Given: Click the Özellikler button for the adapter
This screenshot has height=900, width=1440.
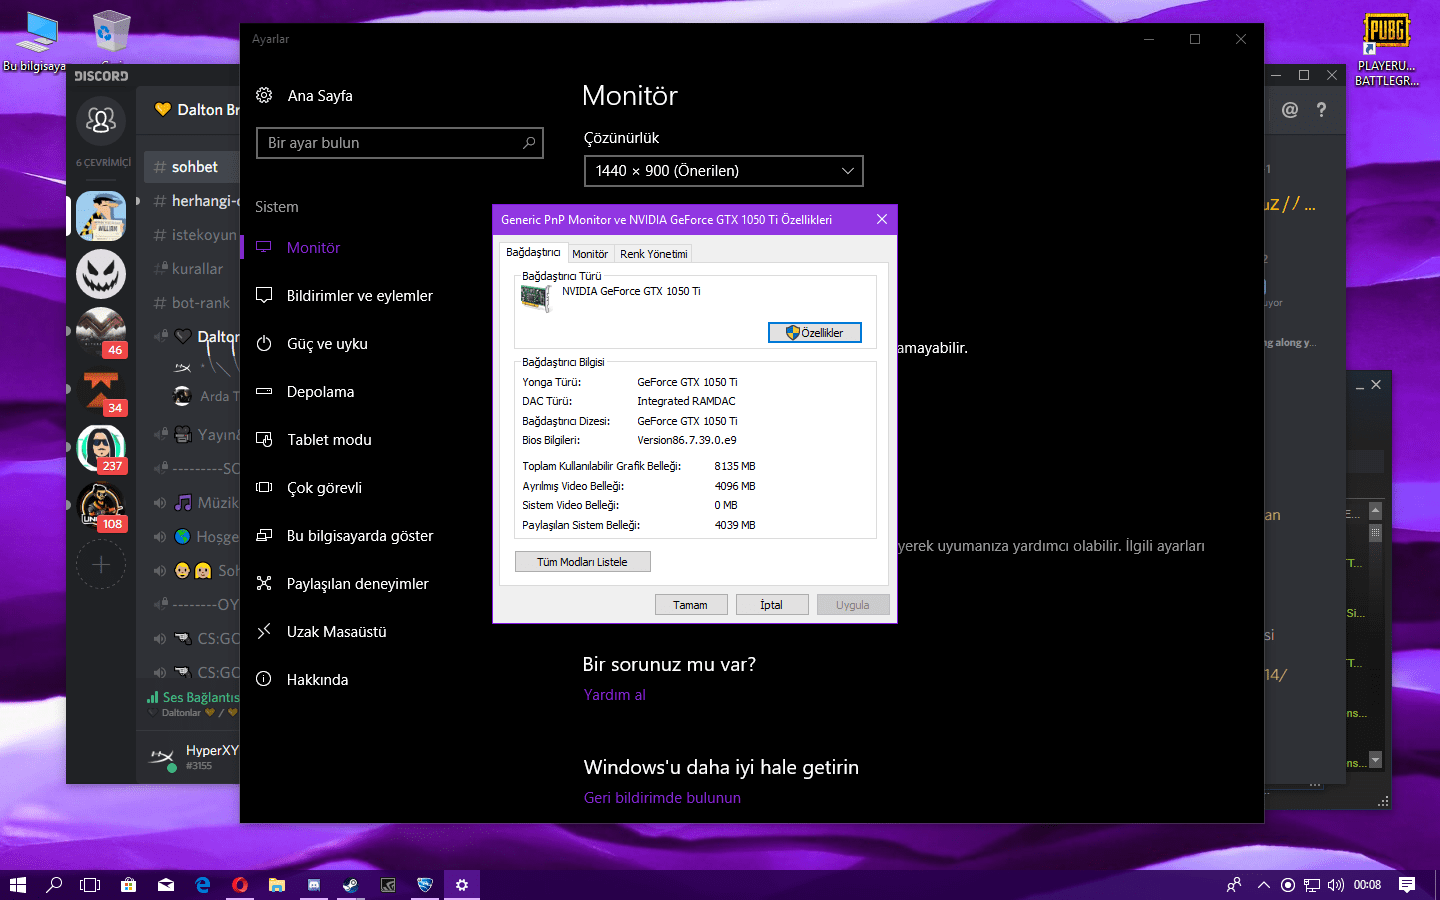Looking at the screenshot, I should (x=815, y=333).
